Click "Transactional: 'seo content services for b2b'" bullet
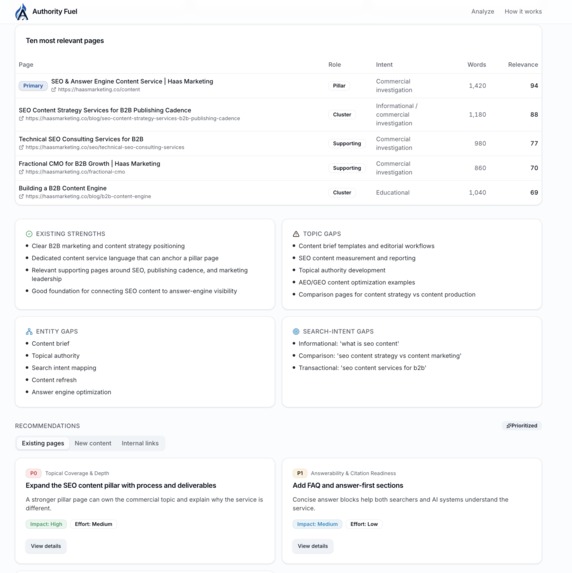Image resolution: width=572 pixels, height=573 pixels. point(362,368)
